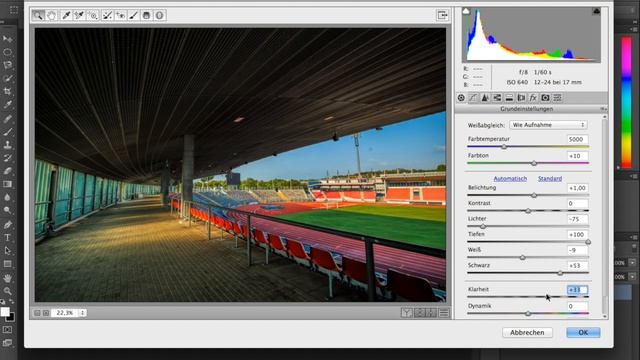Open the Split Toning panel tab
This screenshot has height=360, width=640.
point(509,98)
